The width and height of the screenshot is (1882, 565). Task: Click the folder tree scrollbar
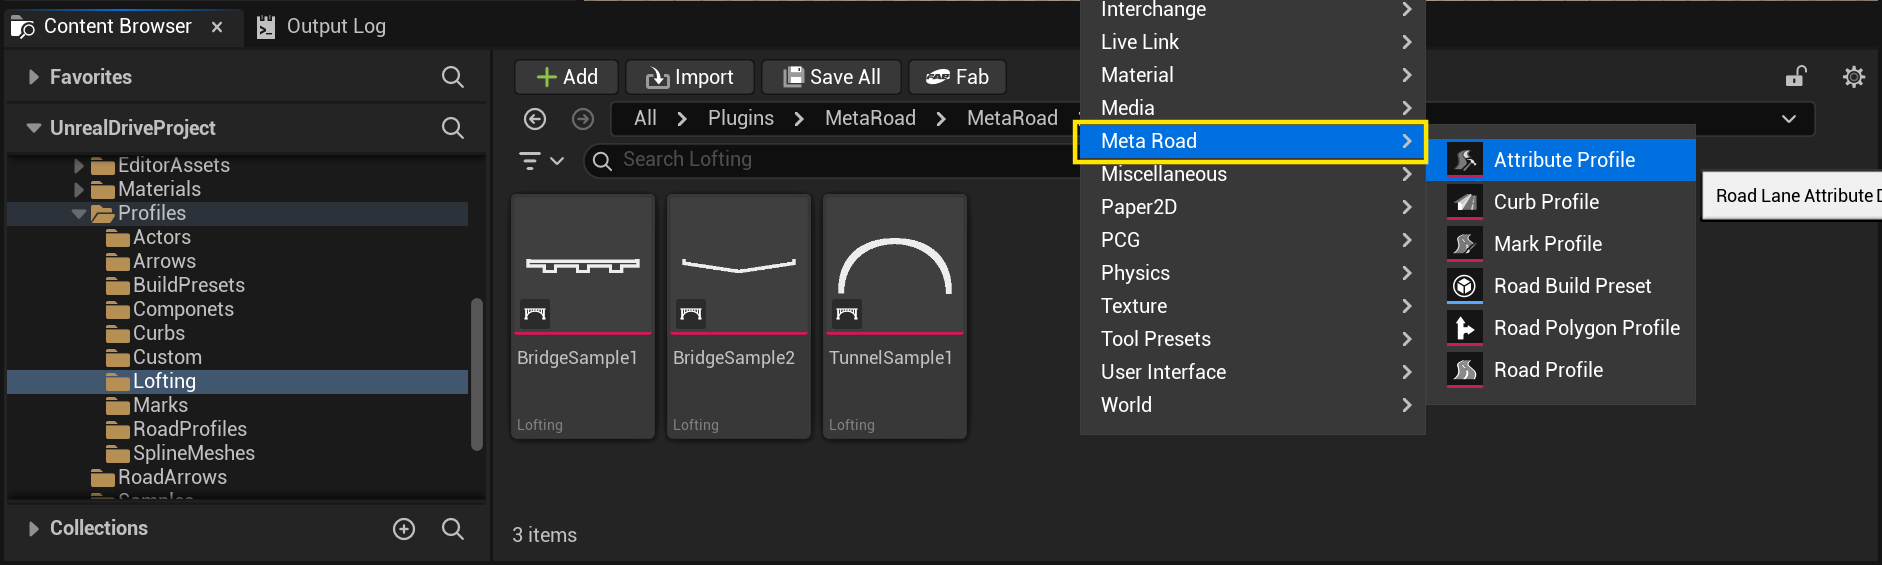click(477, 374)
